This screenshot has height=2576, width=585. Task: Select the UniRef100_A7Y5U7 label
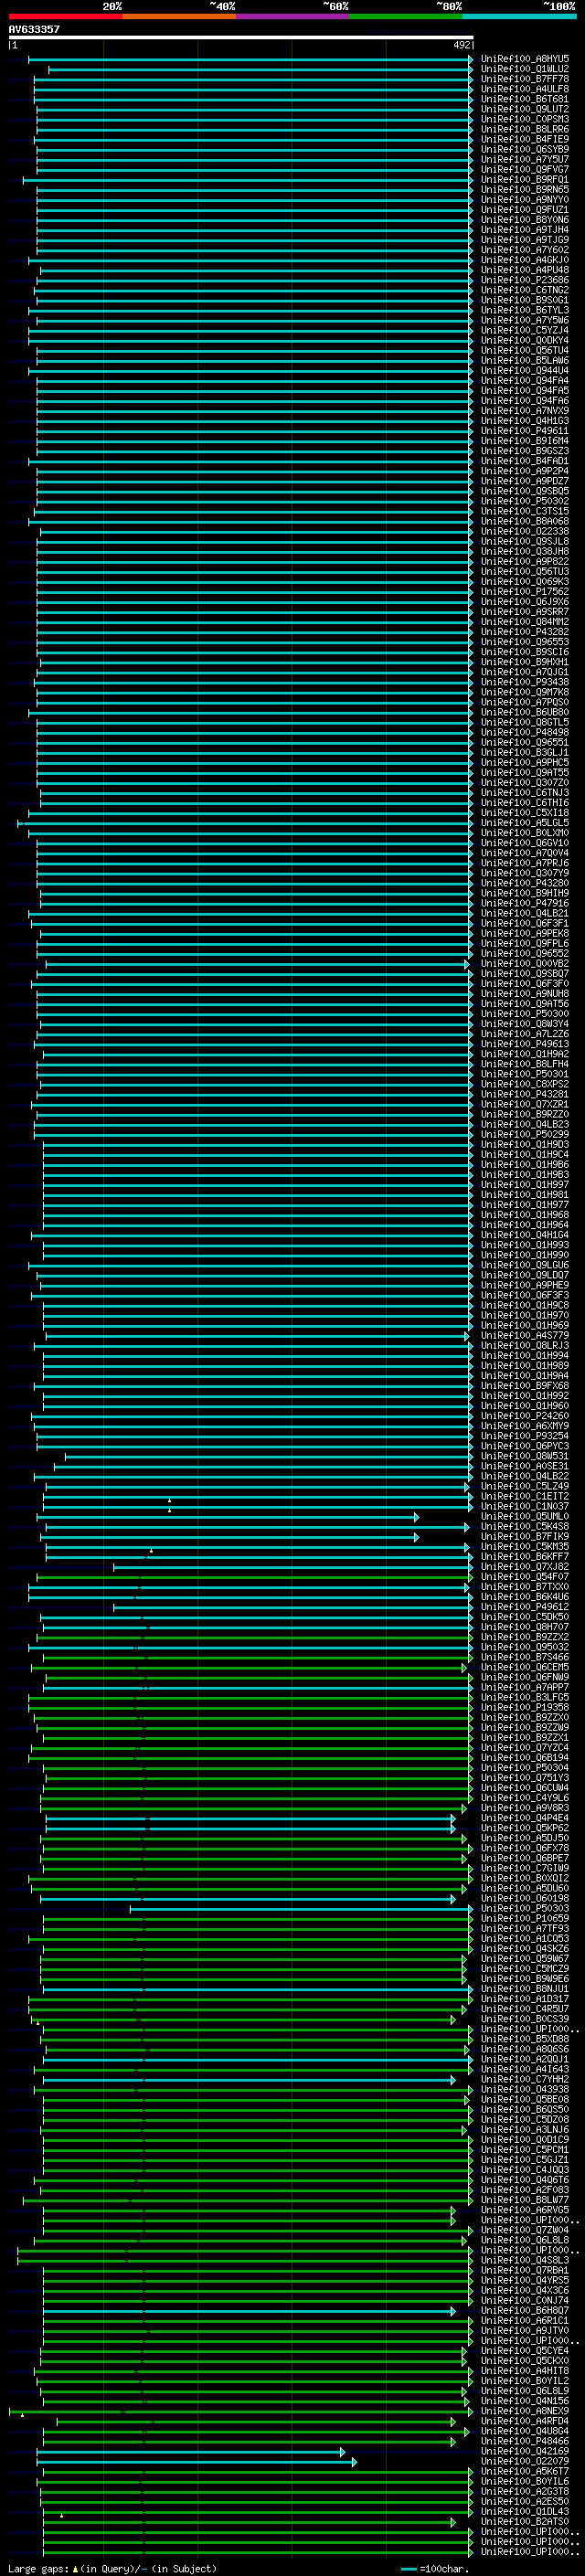pyautogui.click(x=525, y=159)
